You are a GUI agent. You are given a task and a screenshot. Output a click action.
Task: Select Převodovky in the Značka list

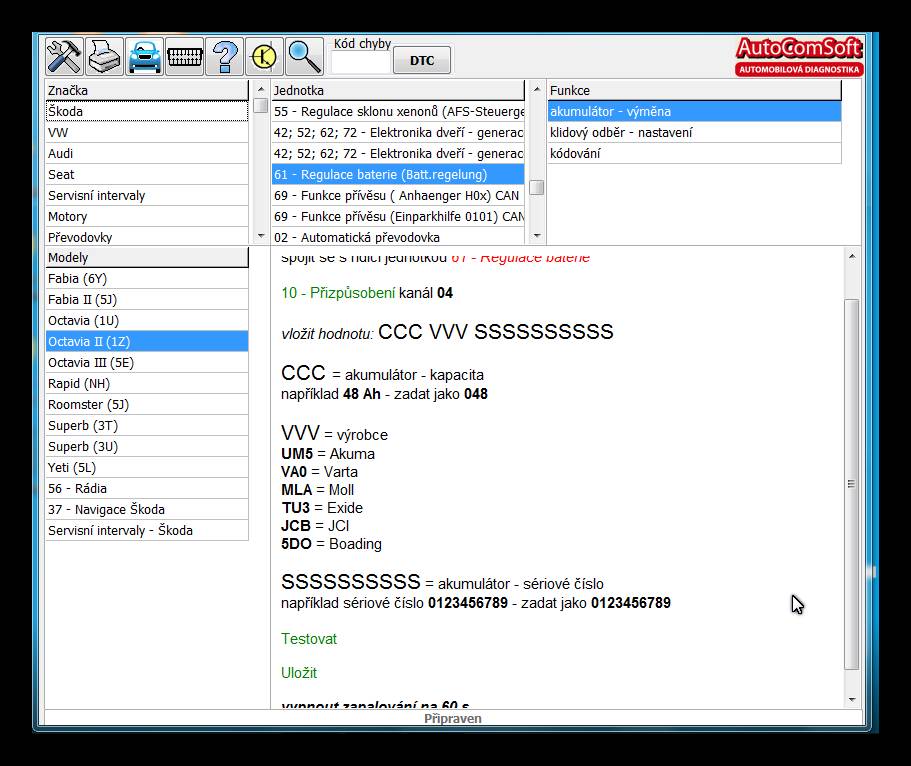pos(147,237)
